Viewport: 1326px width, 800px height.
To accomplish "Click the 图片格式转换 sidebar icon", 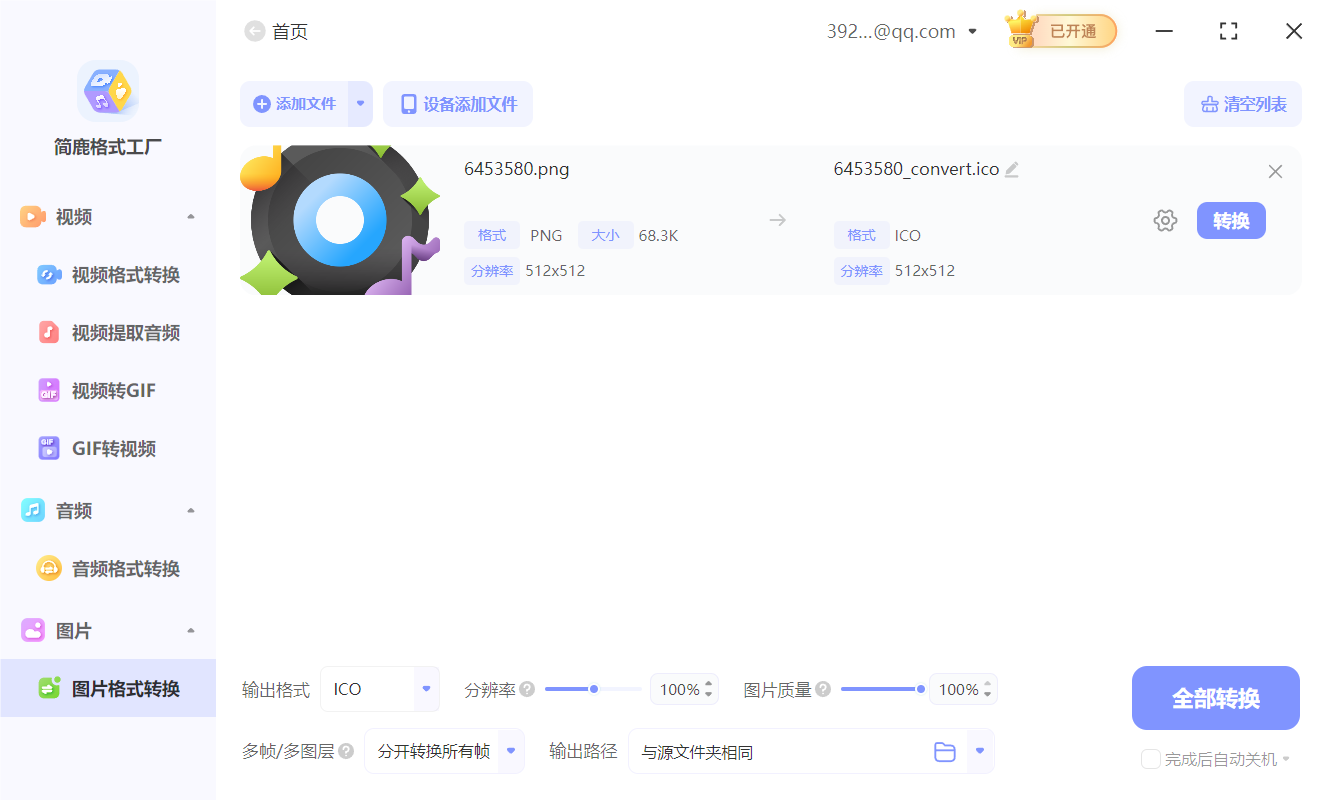I will [49, 688].
